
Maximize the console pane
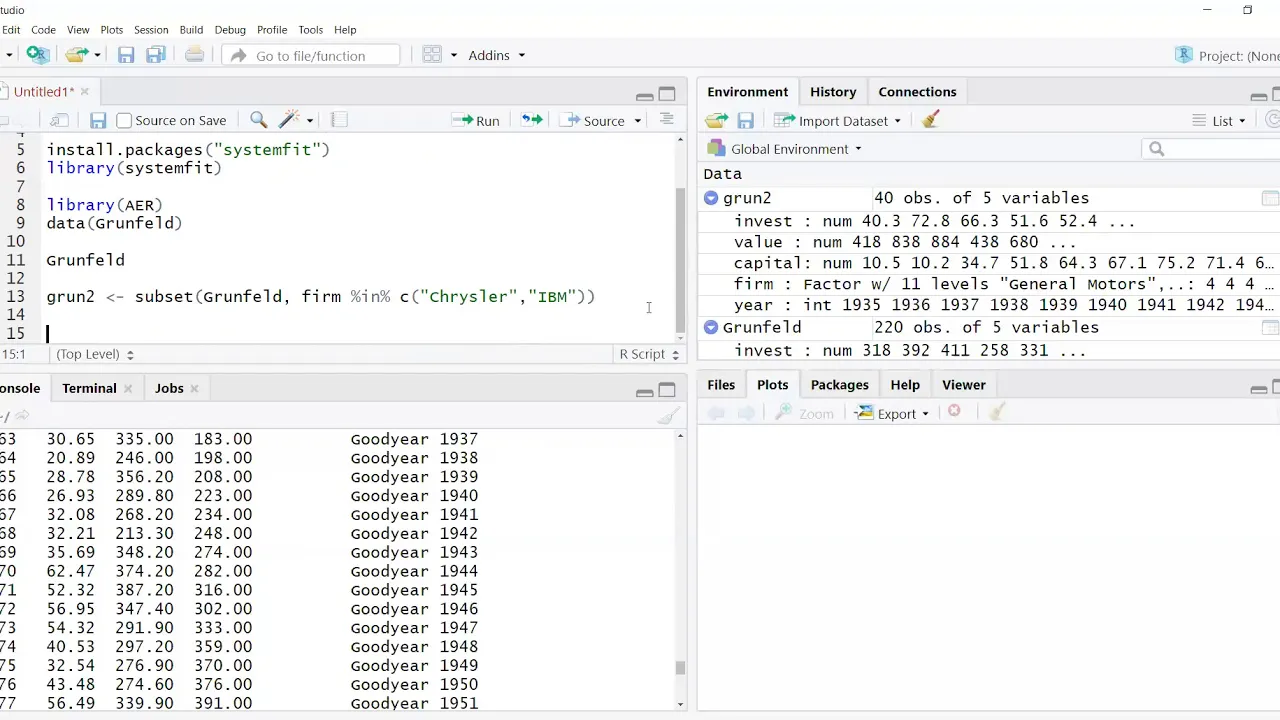667,390
